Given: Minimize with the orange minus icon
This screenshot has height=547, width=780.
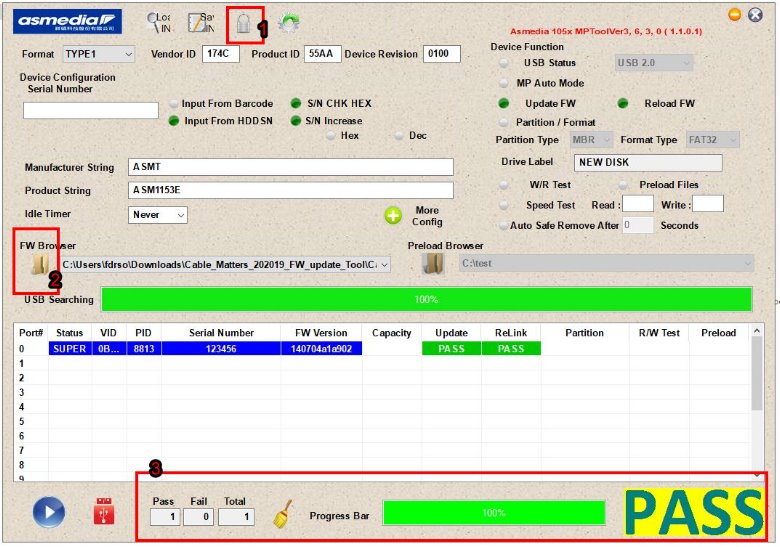Looking at the screenshot, I should (x=734, y=15).
